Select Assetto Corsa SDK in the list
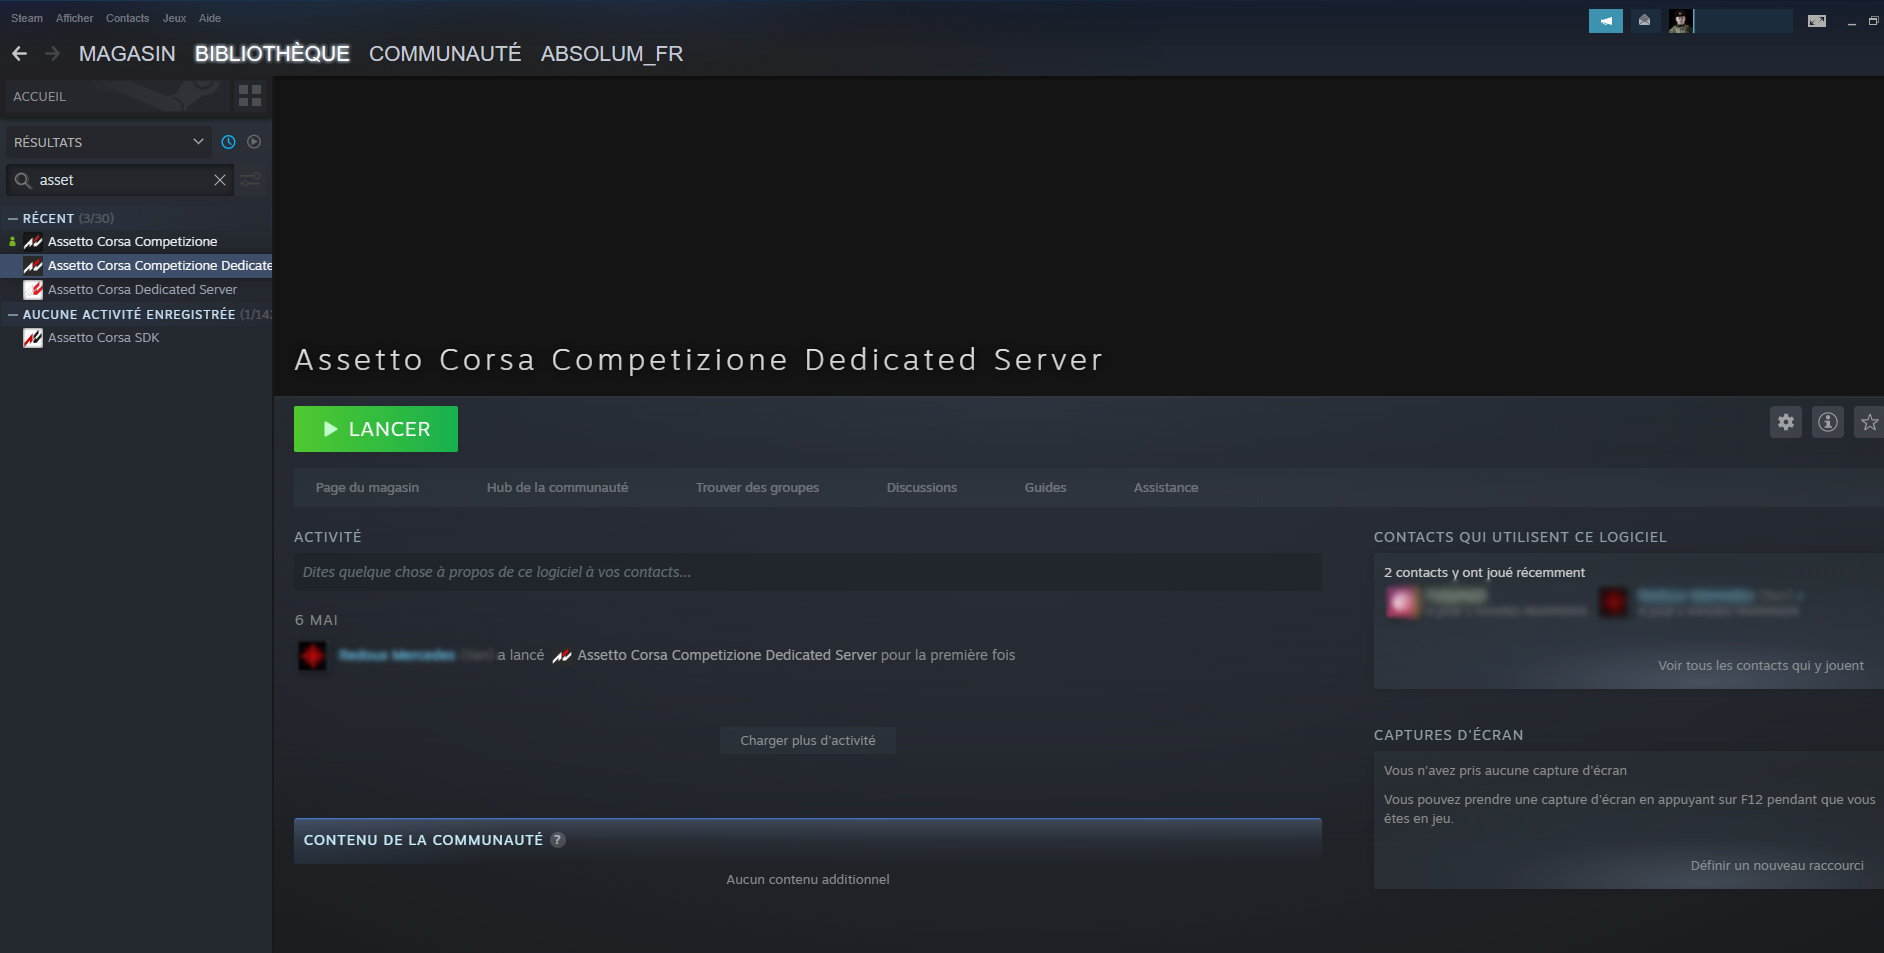This screenshot has width=1884, height=953. 103,337
